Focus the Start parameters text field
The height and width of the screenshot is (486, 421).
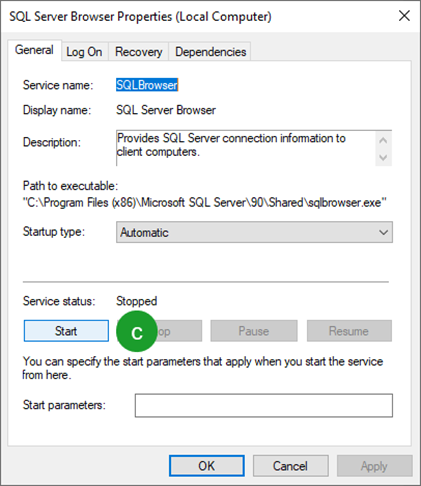point(264,405)
